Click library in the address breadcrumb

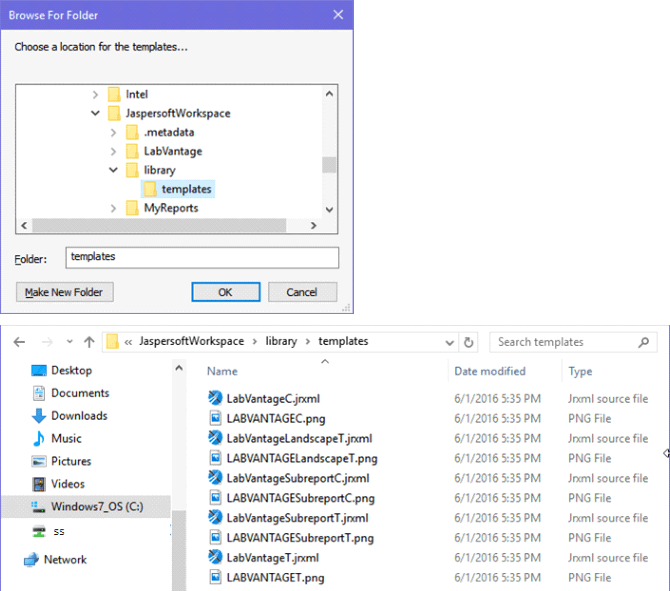click(x=281, y=341)
